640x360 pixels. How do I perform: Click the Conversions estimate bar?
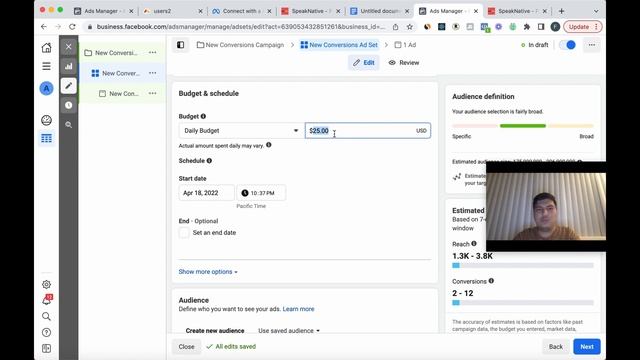click(523, 302)
